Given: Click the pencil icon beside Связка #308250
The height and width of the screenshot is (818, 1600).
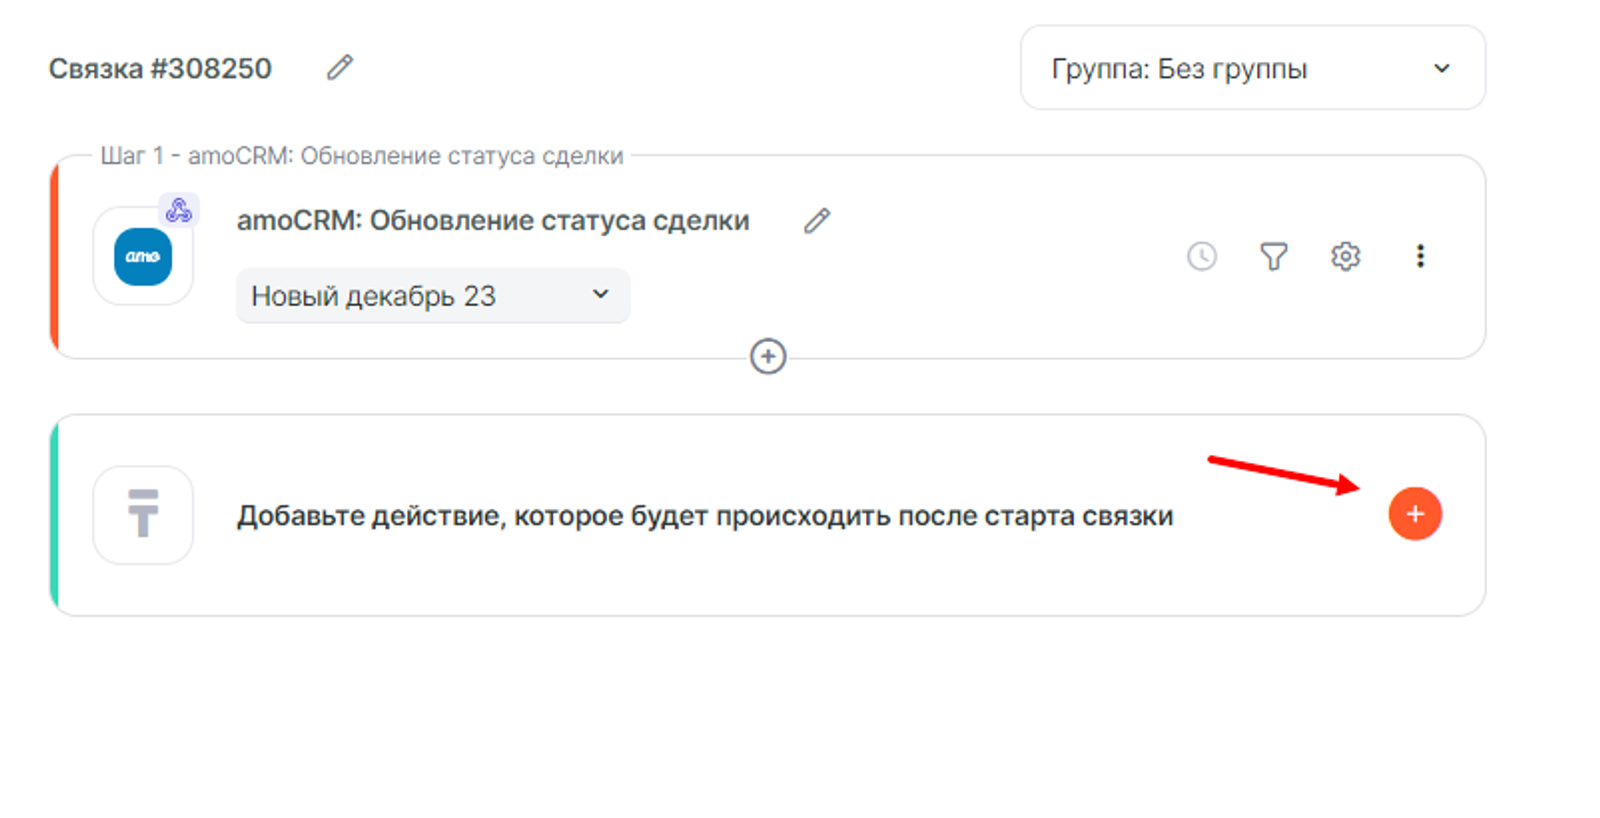Looking at the screenshot, I should click(x=340, y=68).
